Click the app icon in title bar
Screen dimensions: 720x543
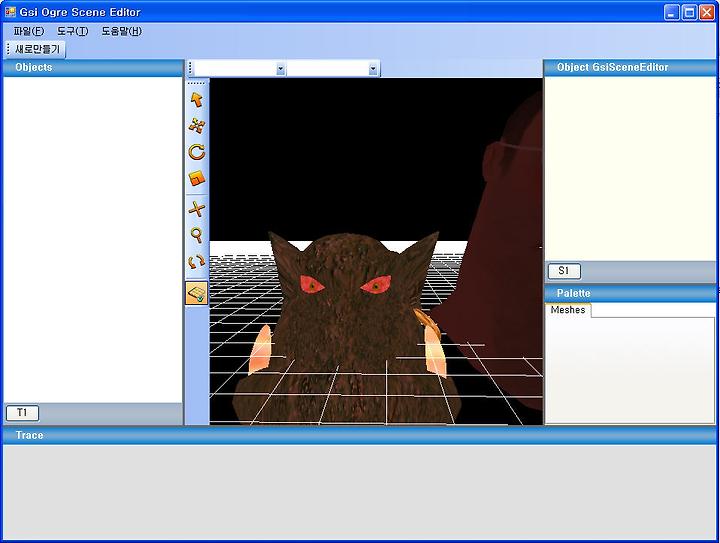(x=10, y=12)
